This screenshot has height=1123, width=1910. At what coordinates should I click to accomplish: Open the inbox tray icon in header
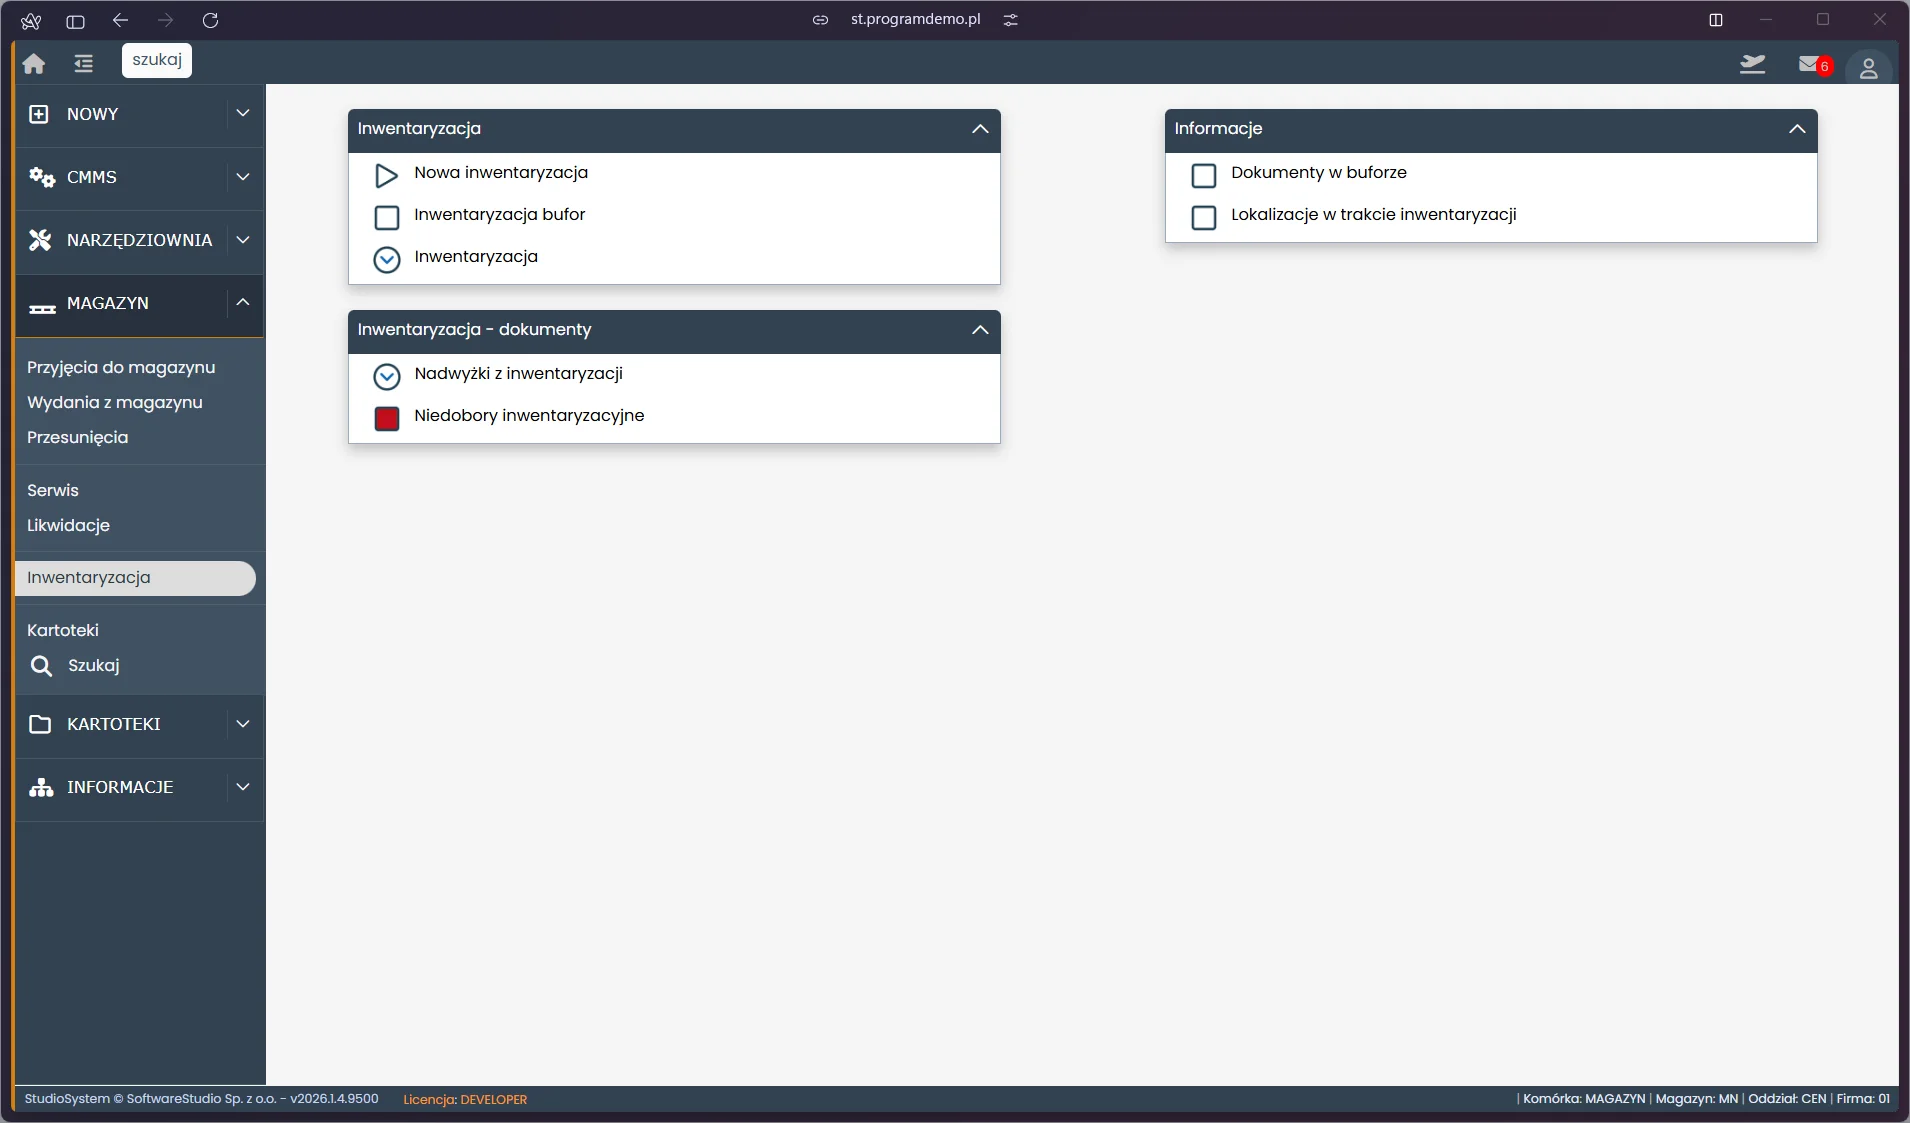point(1752,65)
